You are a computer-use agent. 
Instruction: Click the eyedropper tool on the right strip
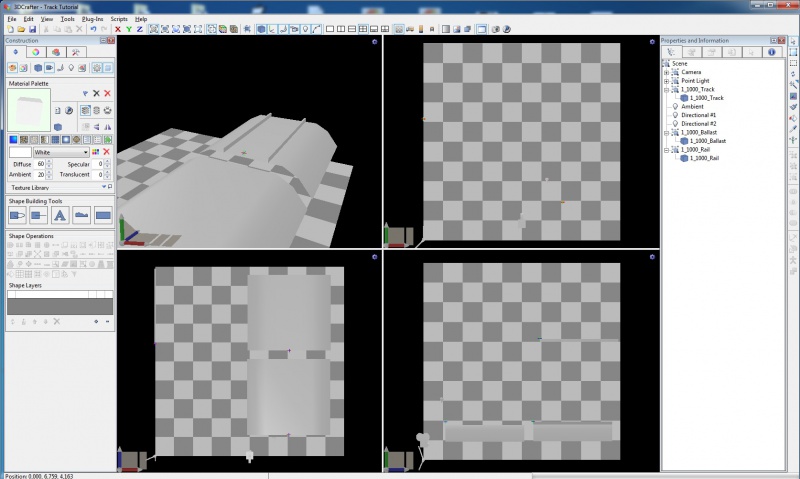(793, 128)
